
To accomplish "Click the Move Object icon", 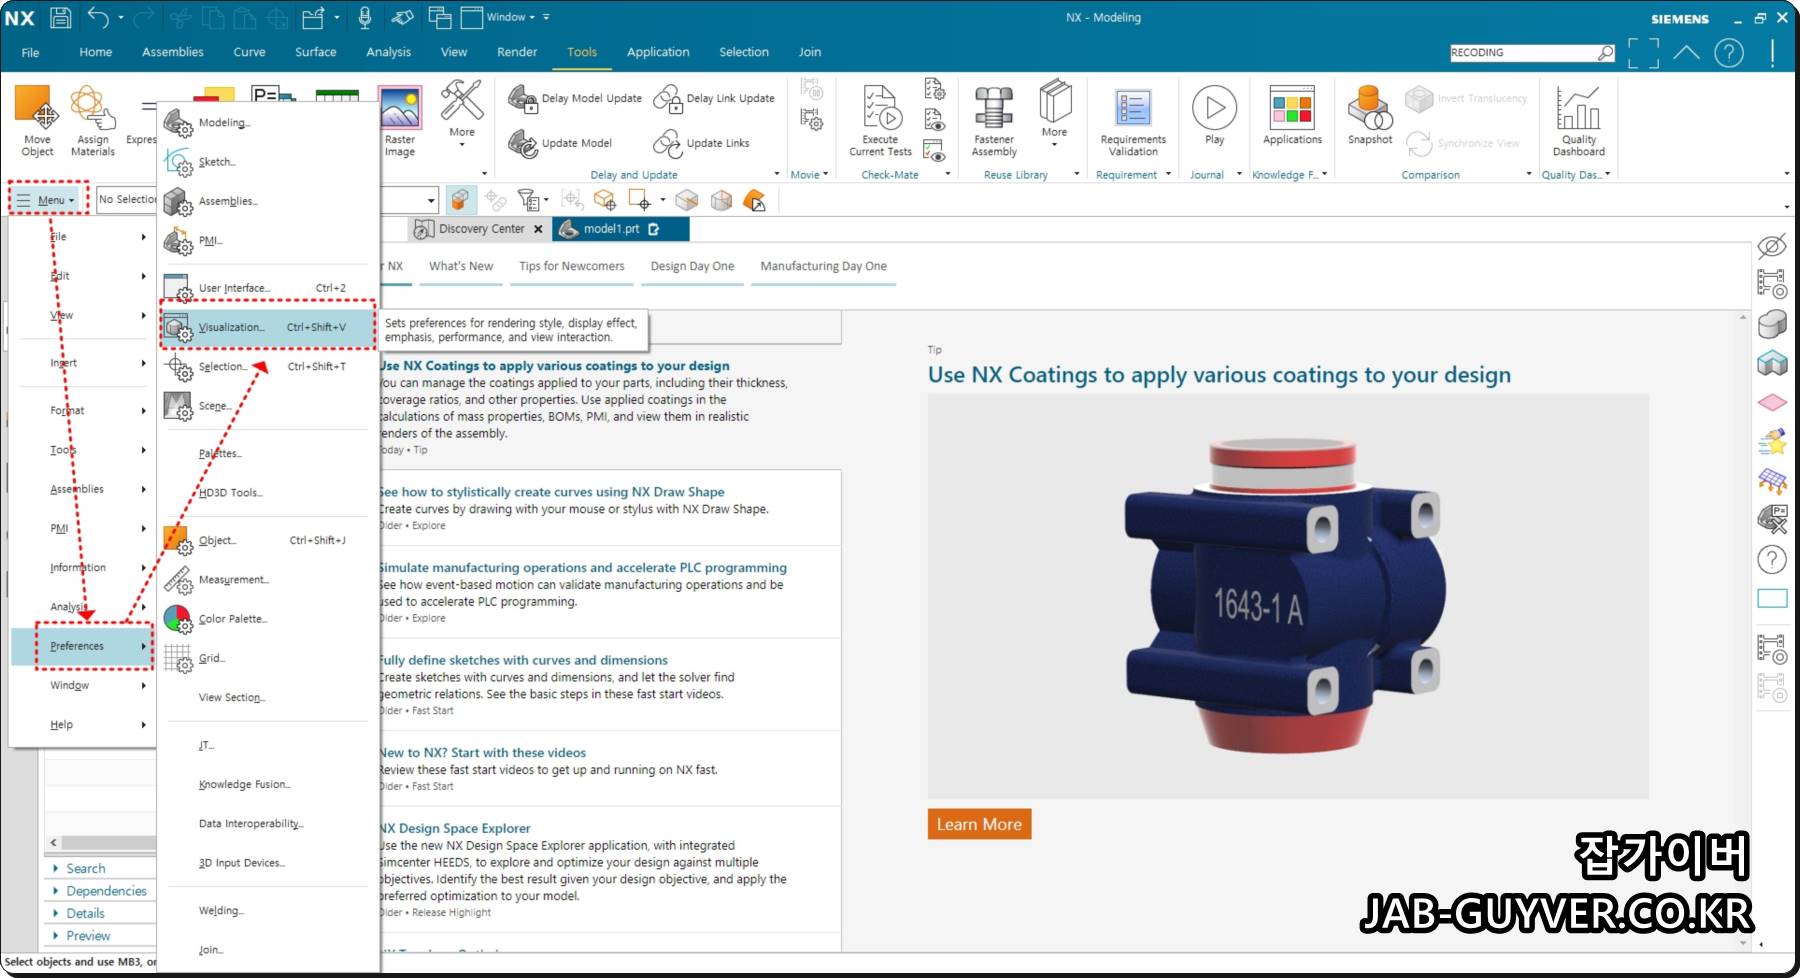I will point(36,120).
